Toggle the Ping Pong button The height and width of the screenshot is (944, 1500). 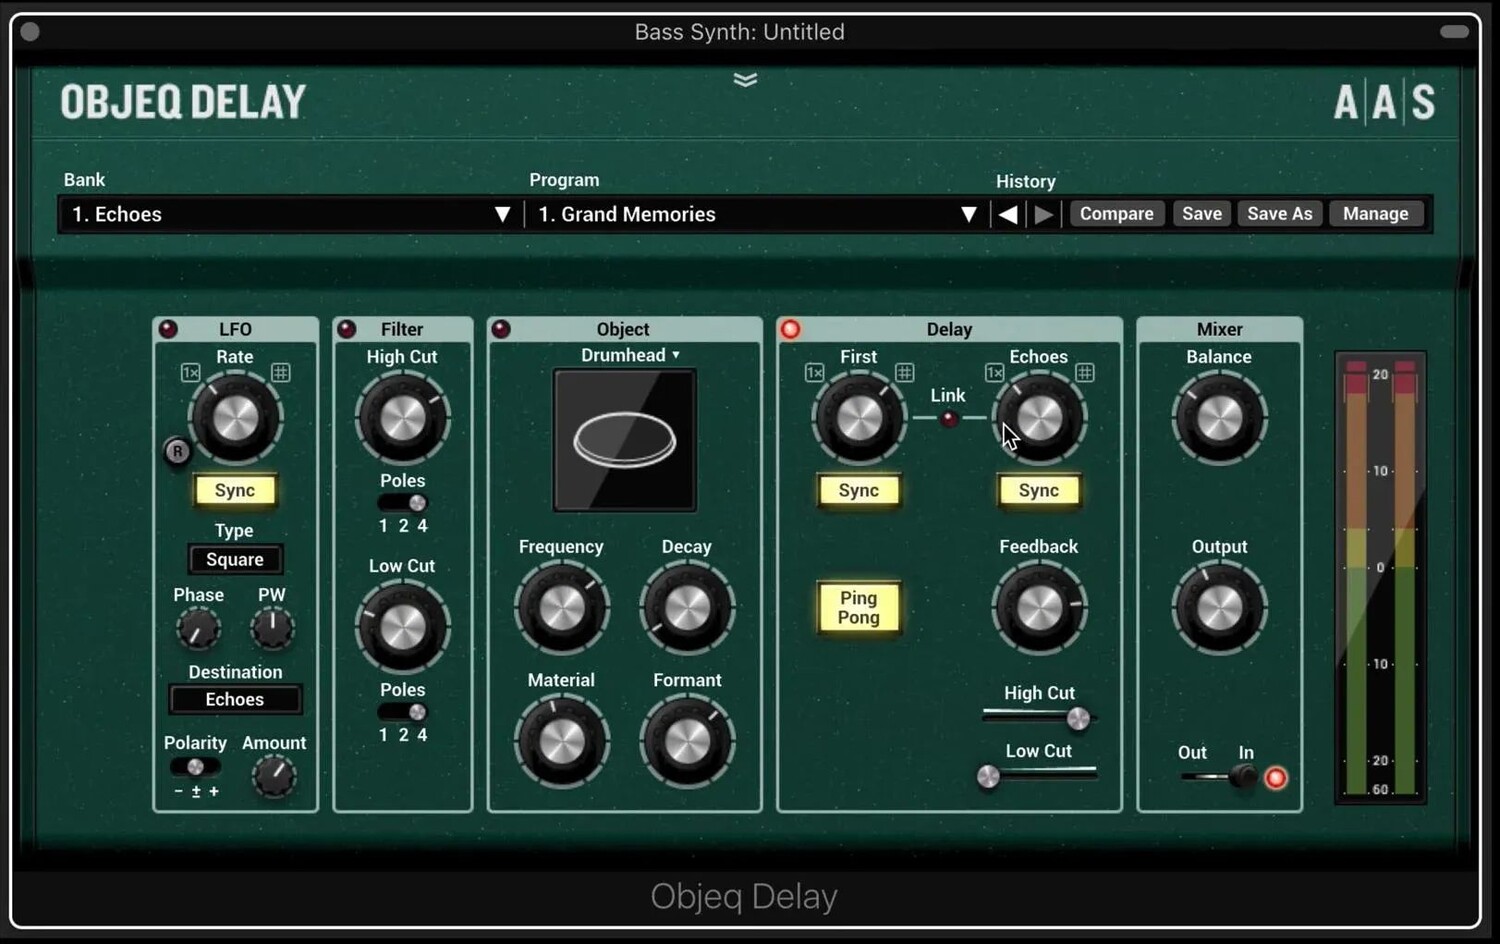pyautogui.click(x=859, y=607)
